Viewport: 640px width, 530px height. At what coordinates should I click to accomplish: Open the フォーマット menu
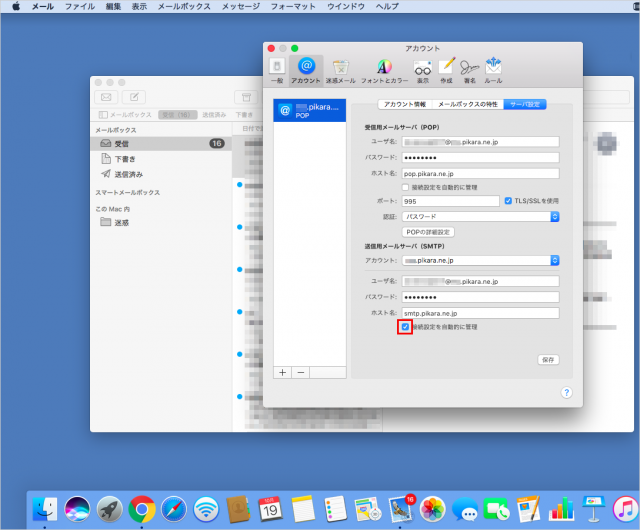tap(293, 6)
